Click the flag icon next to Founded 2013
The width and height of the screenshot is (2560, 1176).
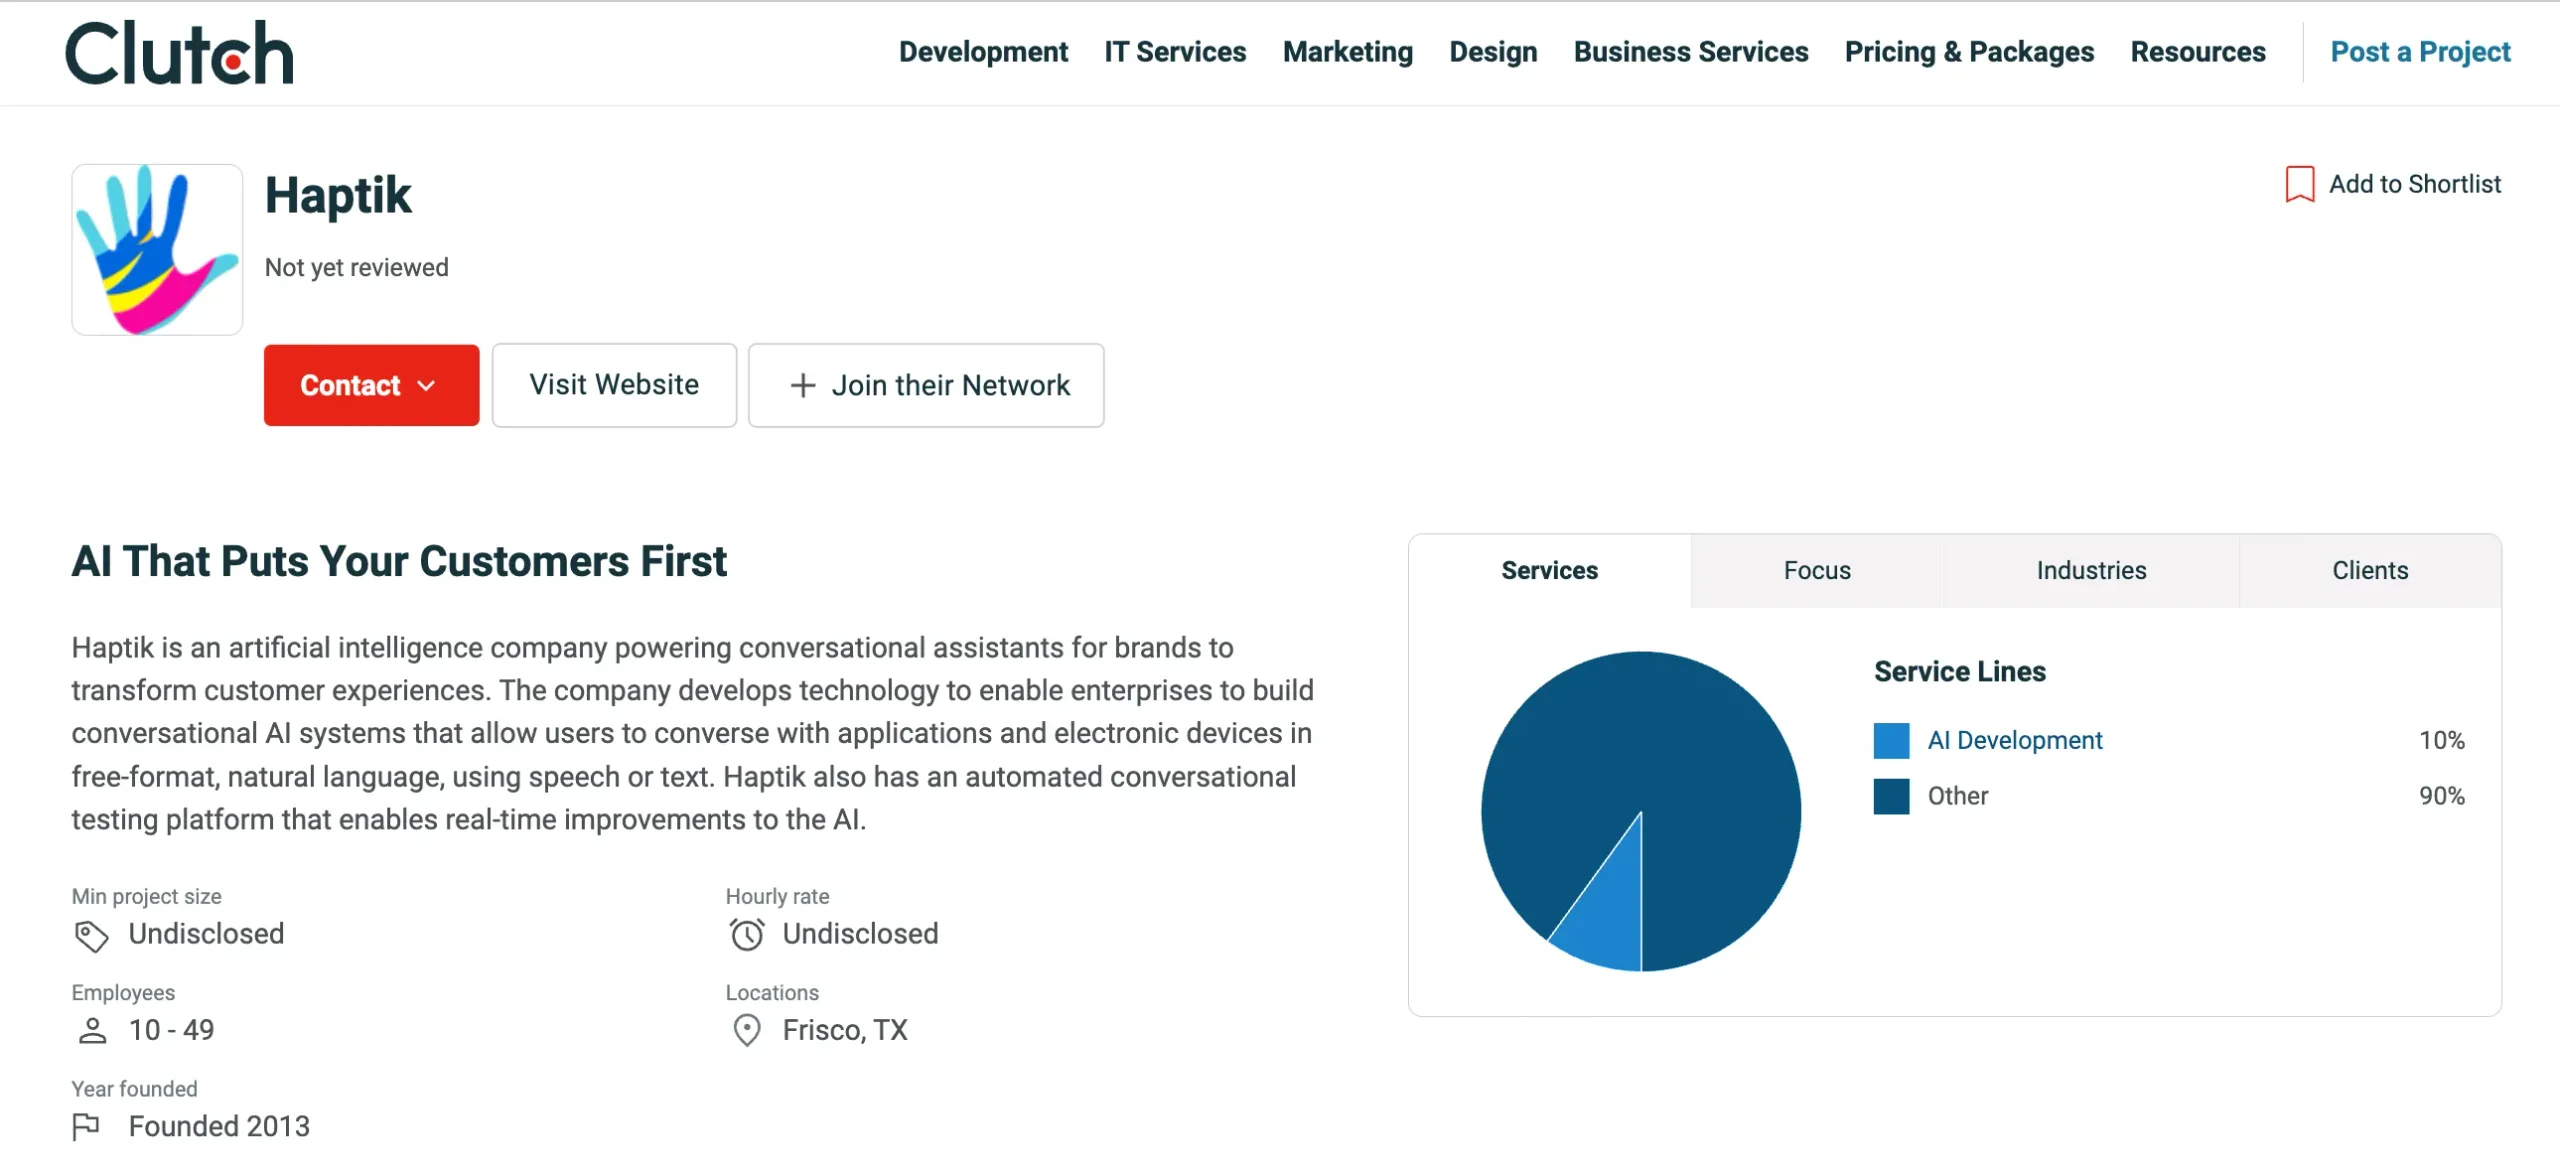pos(88,1126)
